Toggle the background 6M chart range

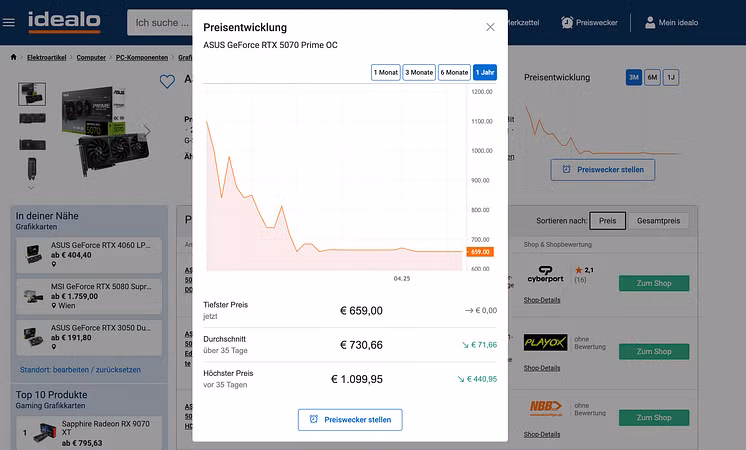pyautogui.click(x=652, y=78)
